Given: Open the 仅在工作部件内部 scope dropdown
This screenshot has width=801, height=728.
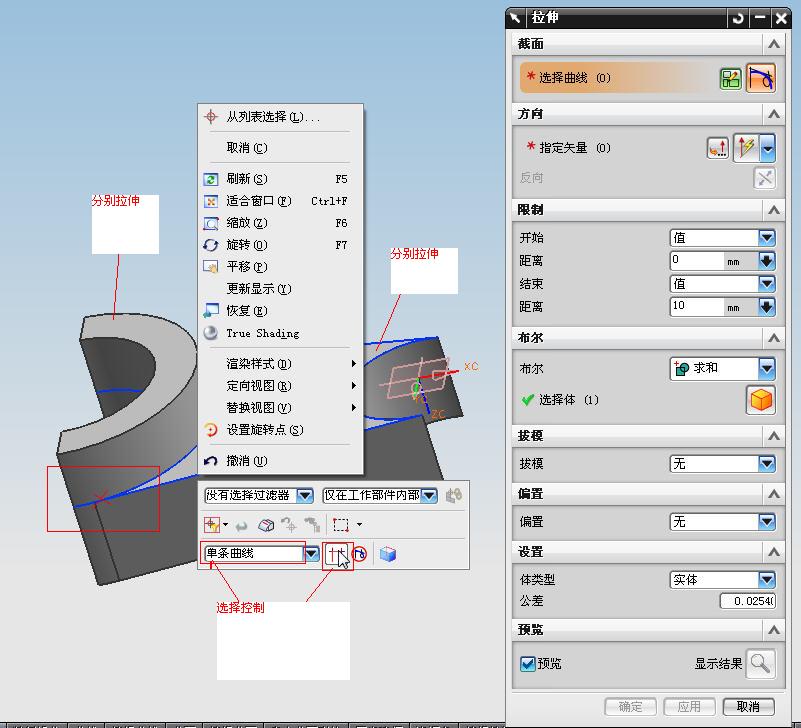Looking at the screenshot, I should (430, 496).
